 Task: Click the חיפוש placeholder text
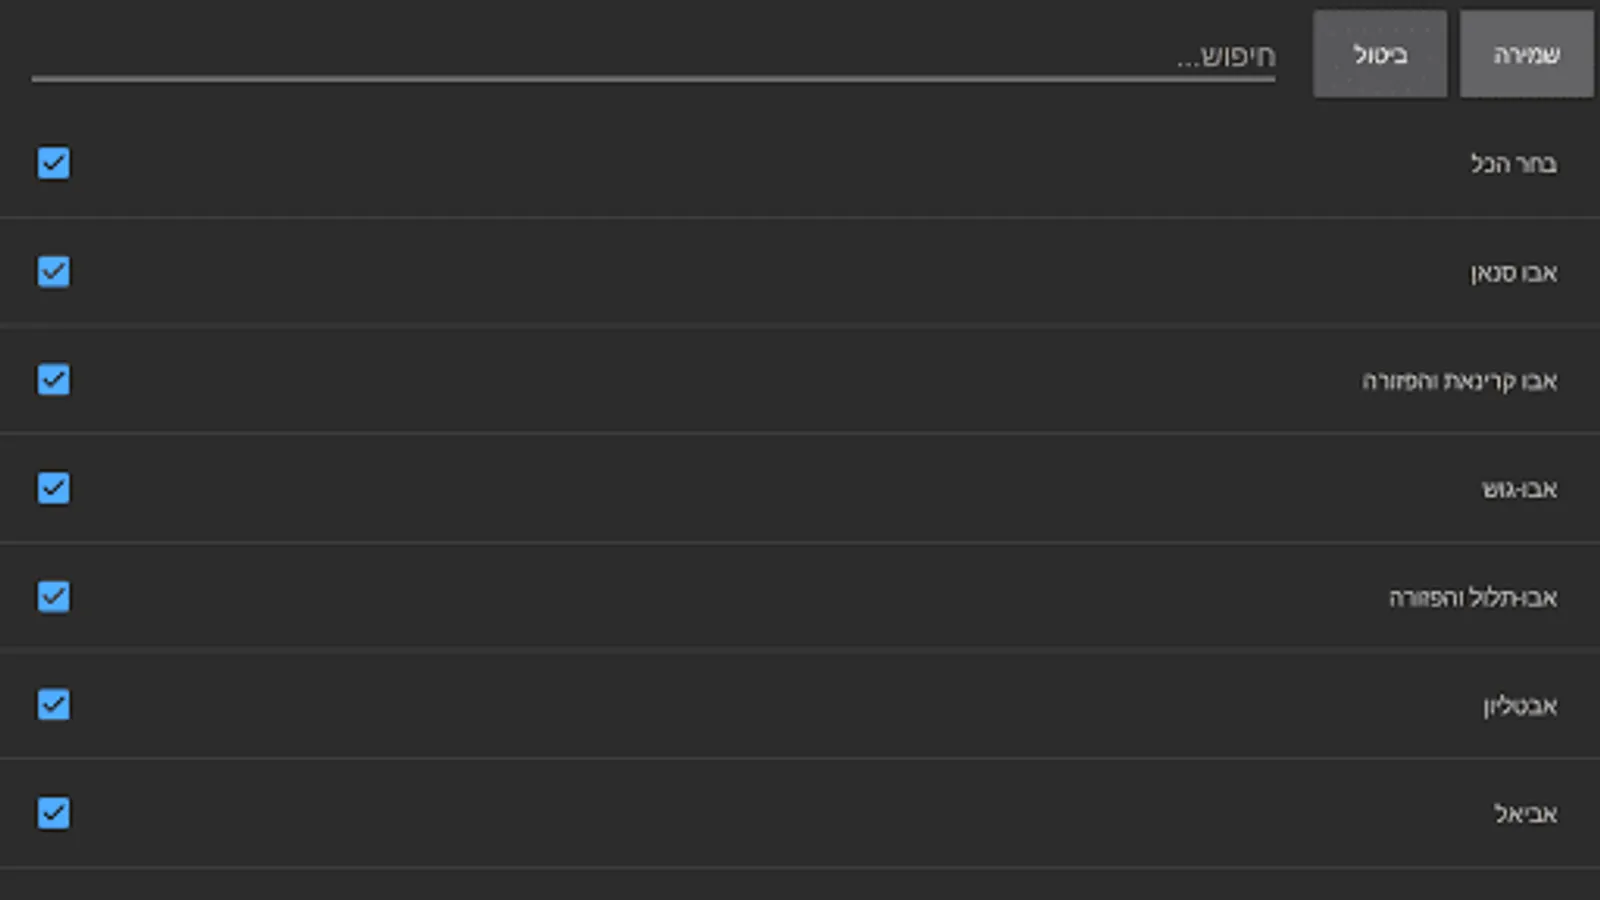(x=1226, y=56)
